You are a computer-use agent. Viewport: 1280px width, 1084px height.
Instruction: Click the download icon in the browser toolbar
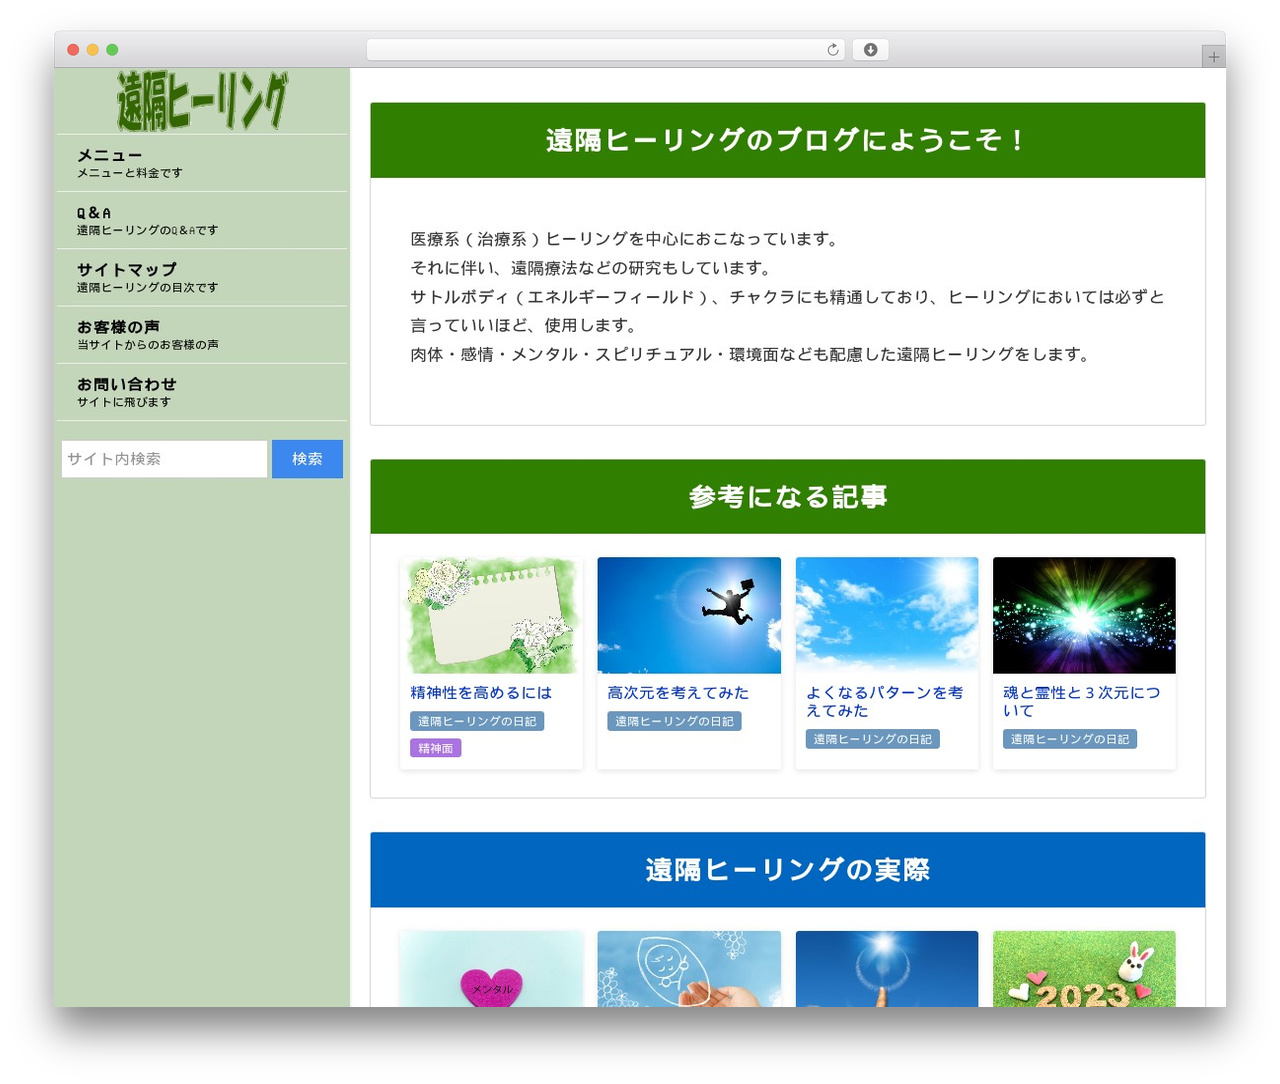pyautogui.click(x=870, y=50)
